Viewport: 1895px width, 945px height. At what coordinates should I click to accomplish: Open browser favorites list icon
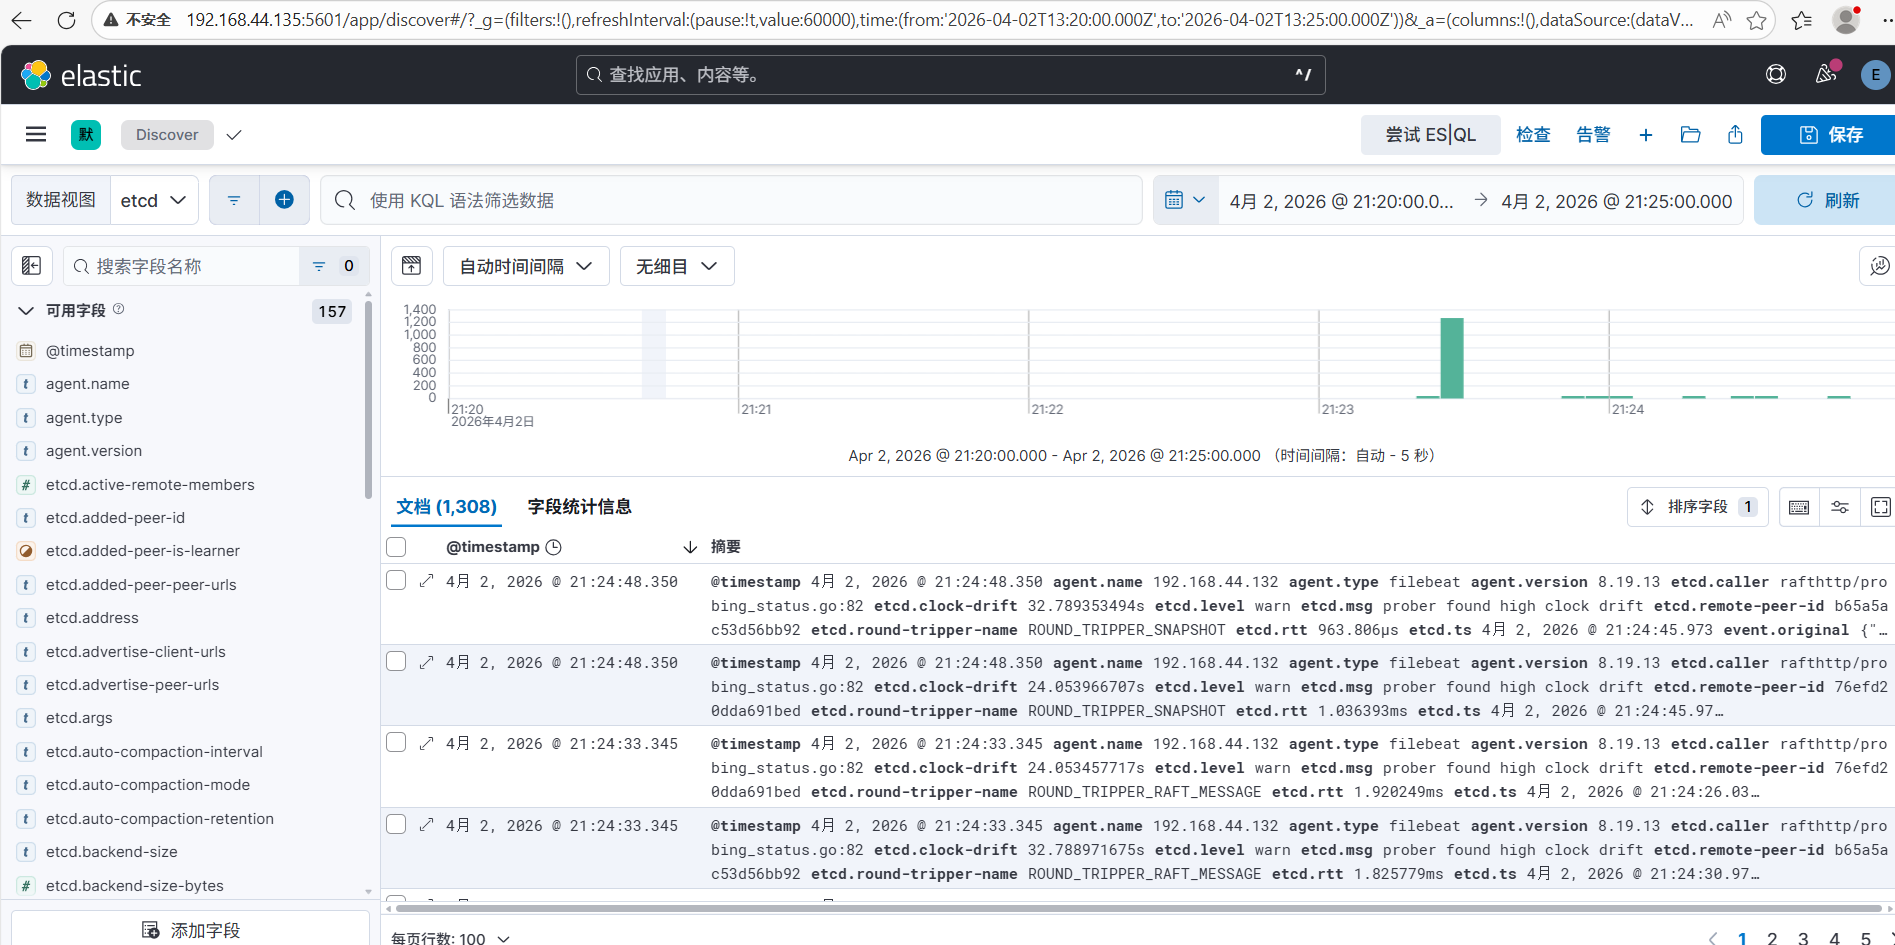click(1801, 20)
